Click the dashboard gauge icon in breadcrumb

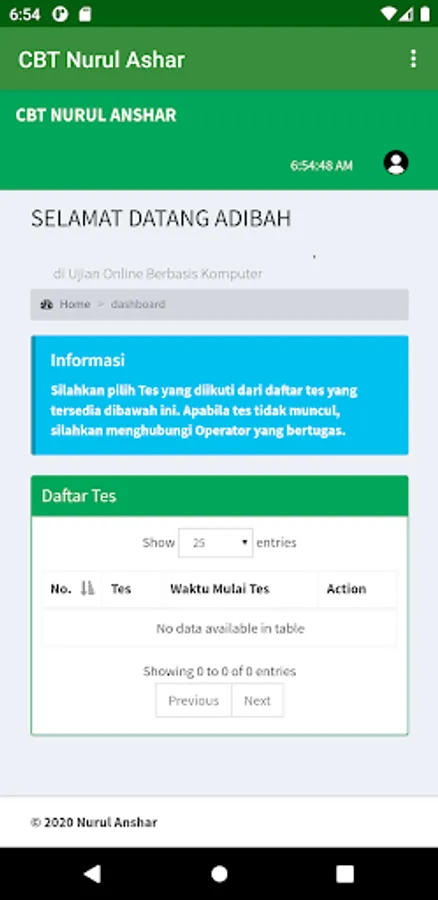pos(47,304)
